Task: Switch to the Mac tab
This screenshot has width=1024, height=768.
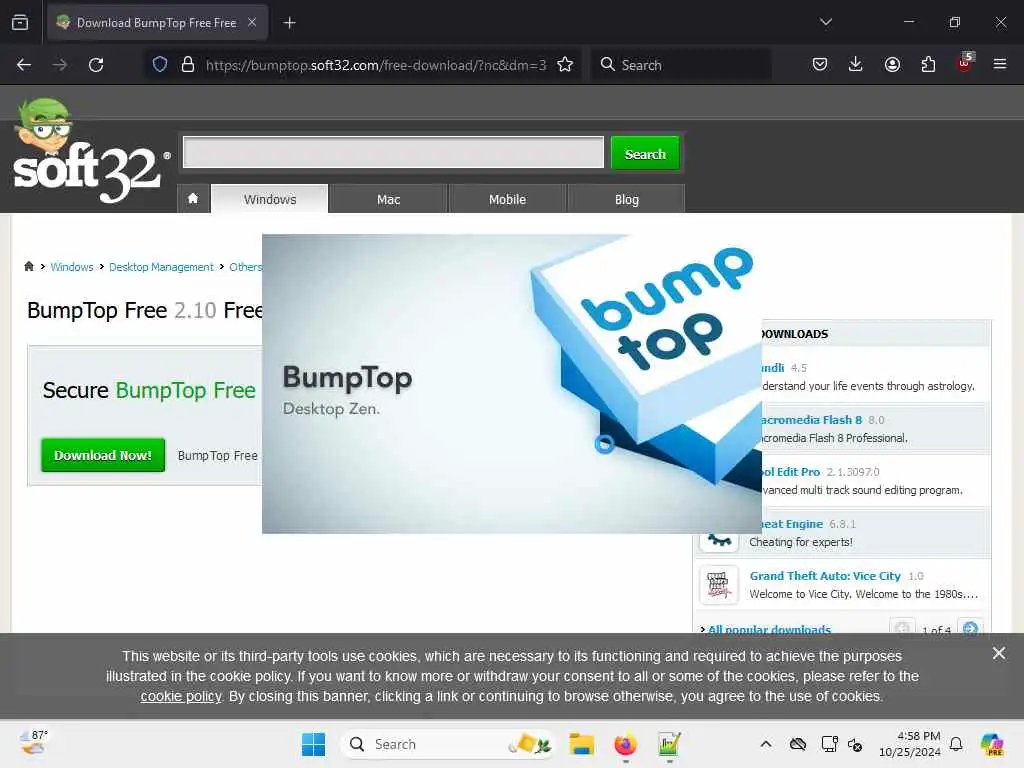Action: 389,199
